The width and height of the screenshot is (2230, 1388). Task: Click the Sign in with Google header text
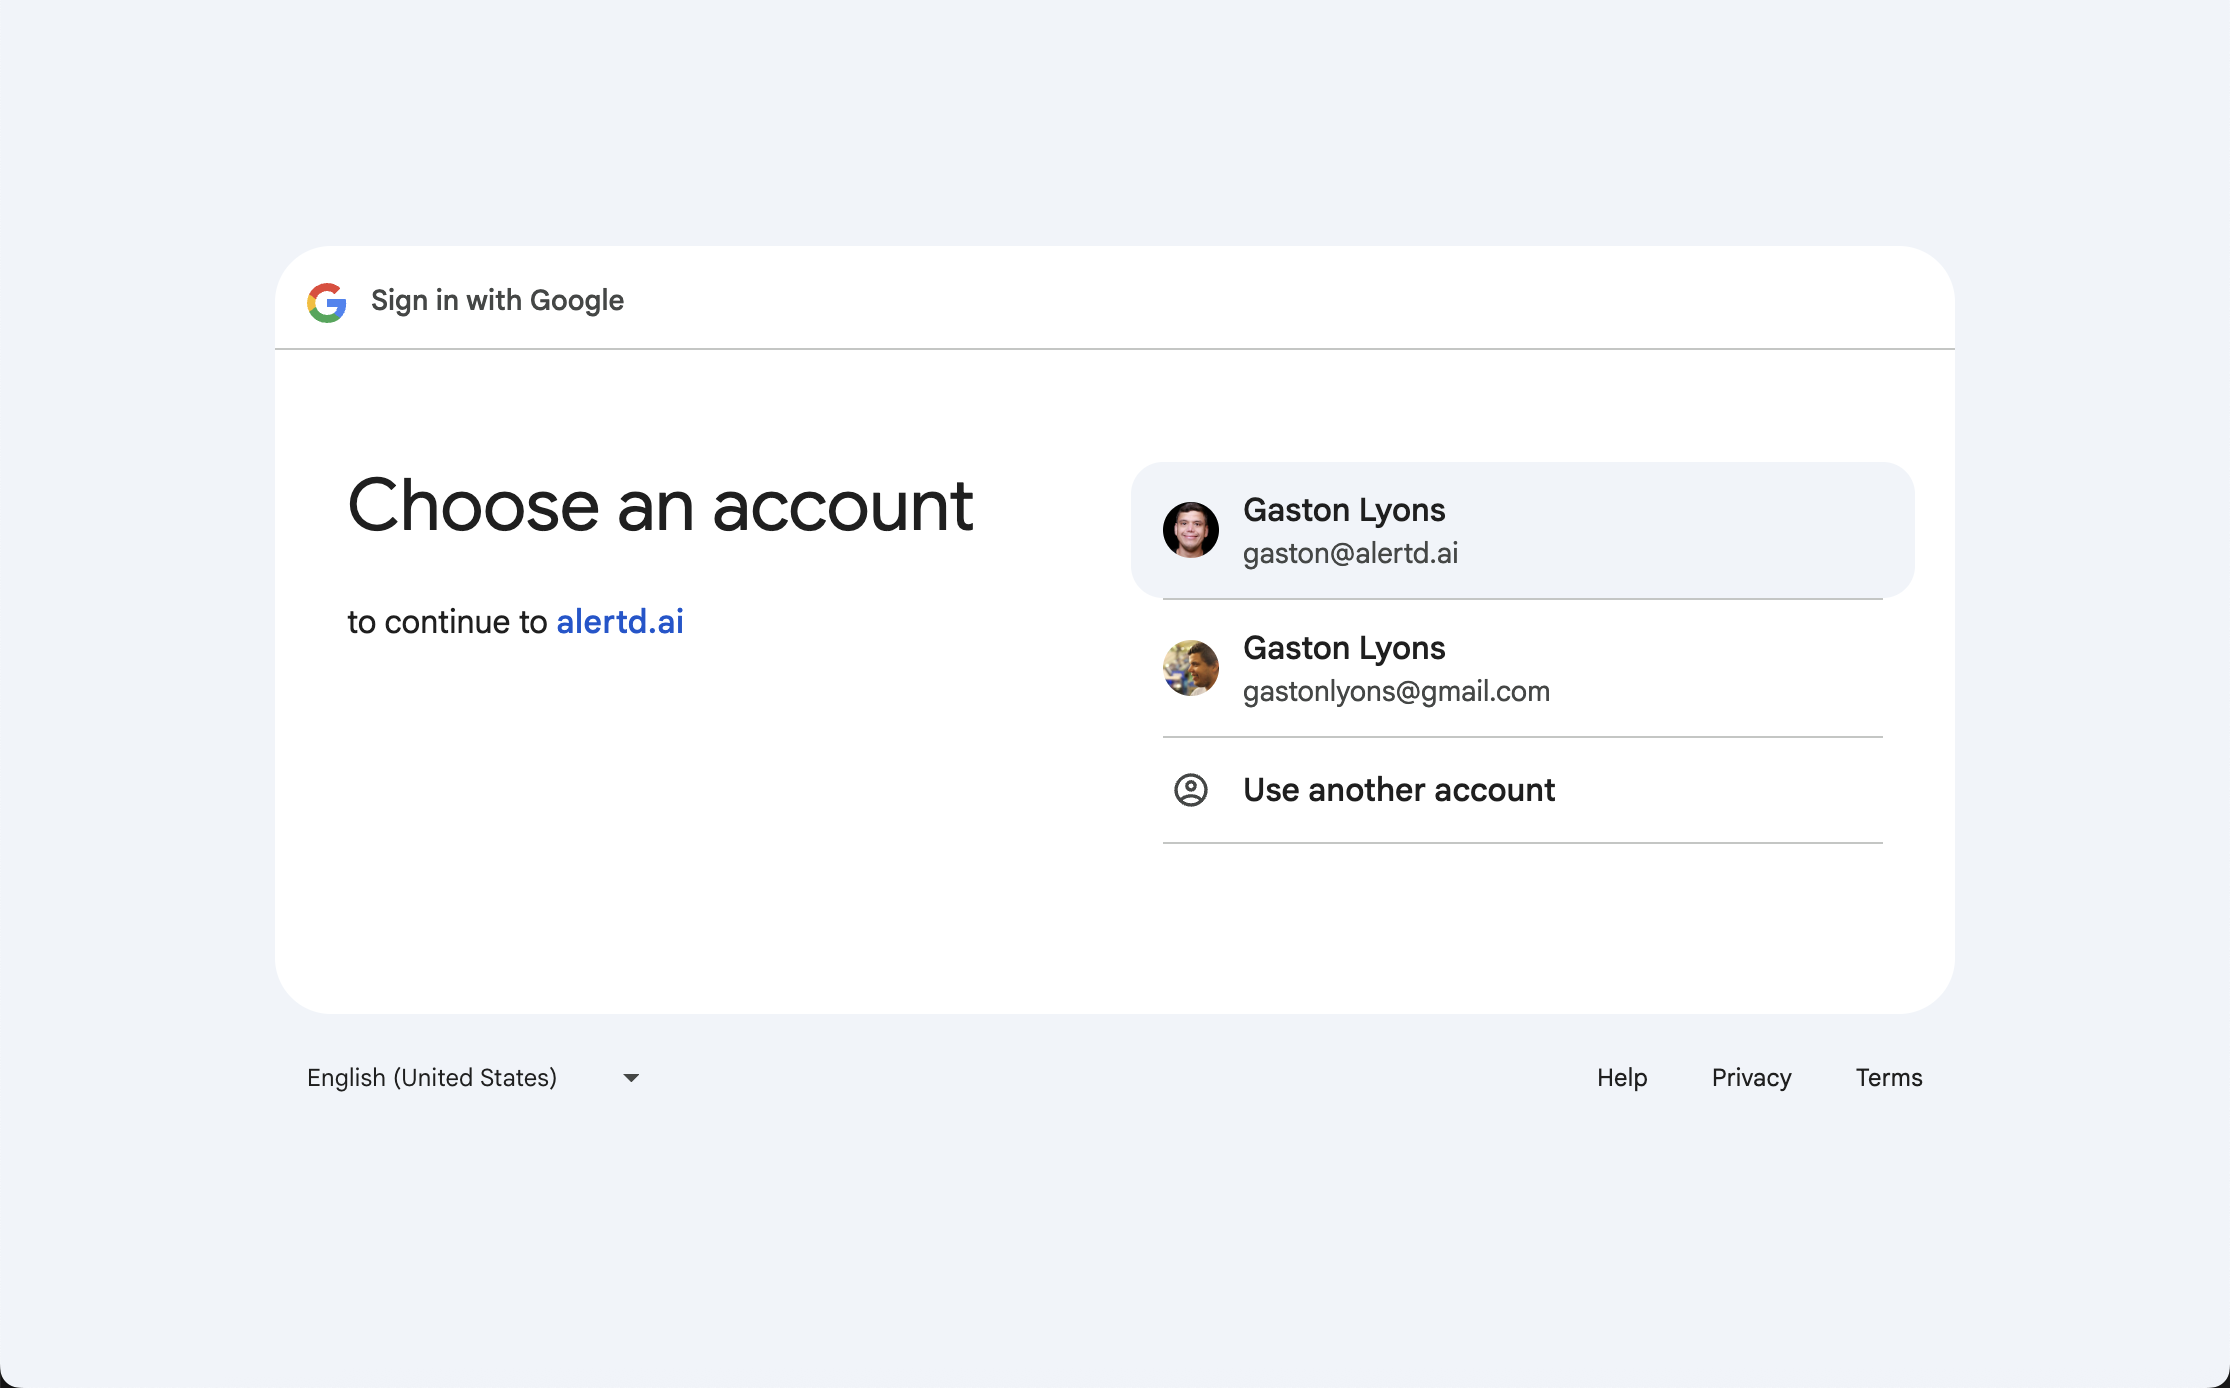(497, 300)
